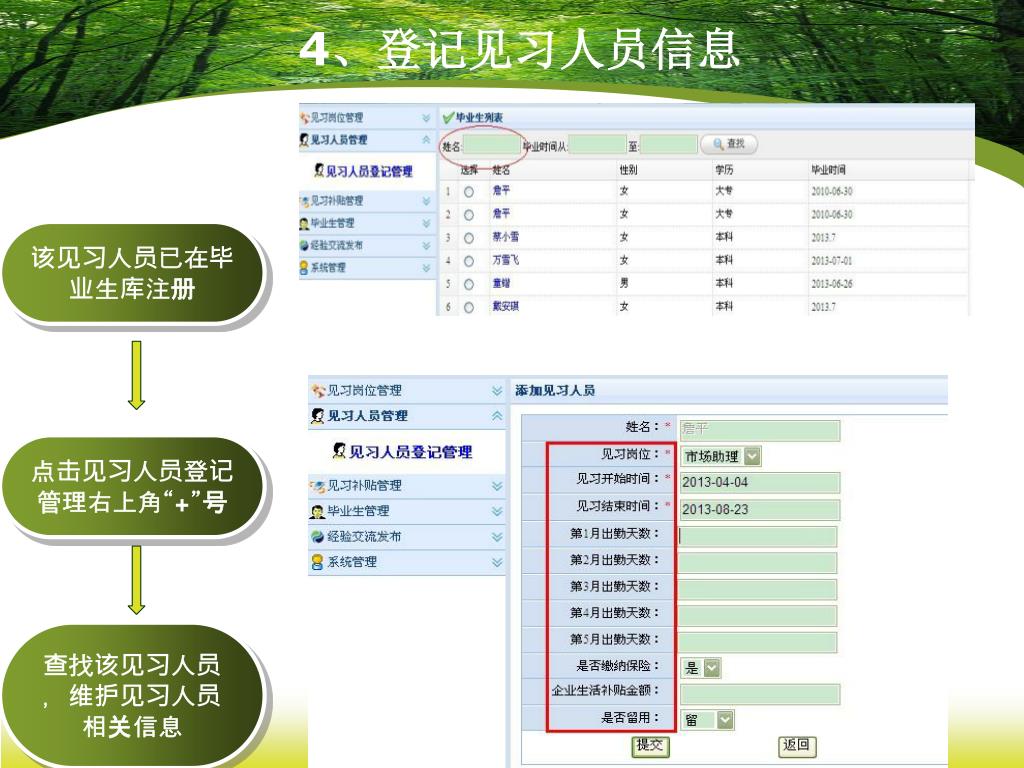Open 见习岗位 dropdown showing 市场助理
The height and width of the screenshot is (768, 1024).
(721, 456)
